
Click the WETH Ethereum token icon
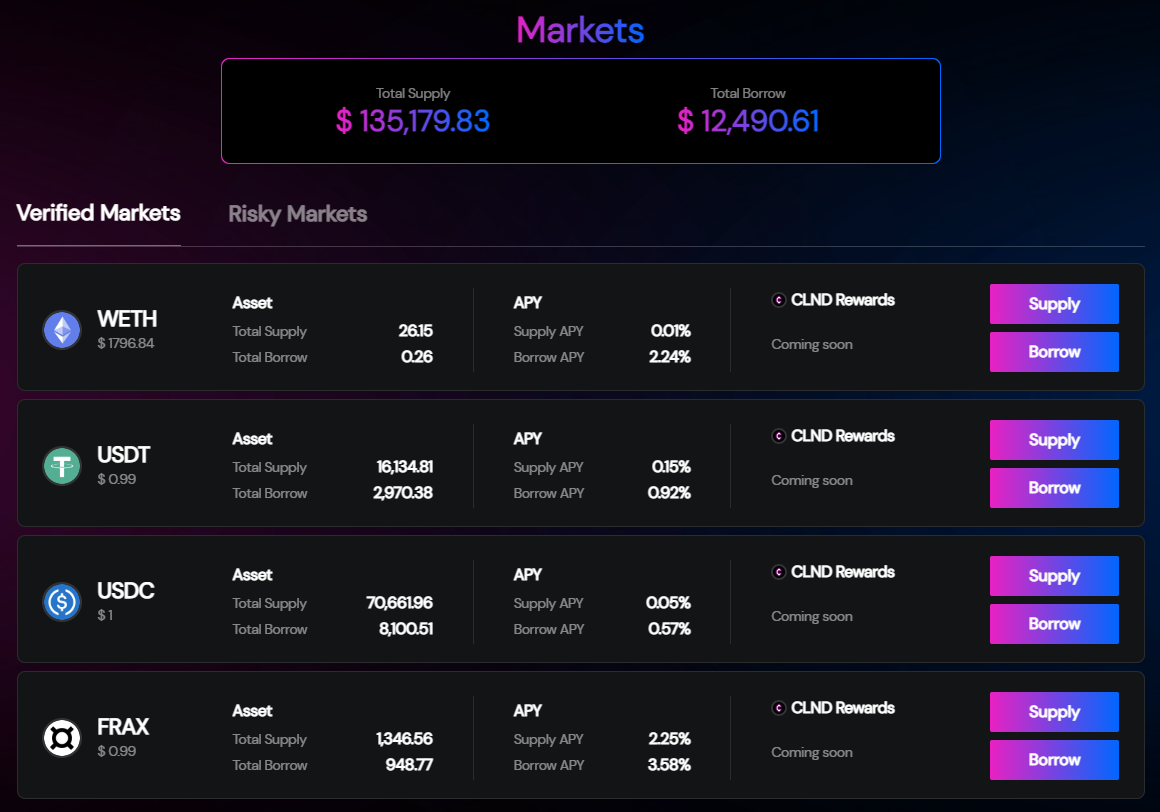point(62,330)
